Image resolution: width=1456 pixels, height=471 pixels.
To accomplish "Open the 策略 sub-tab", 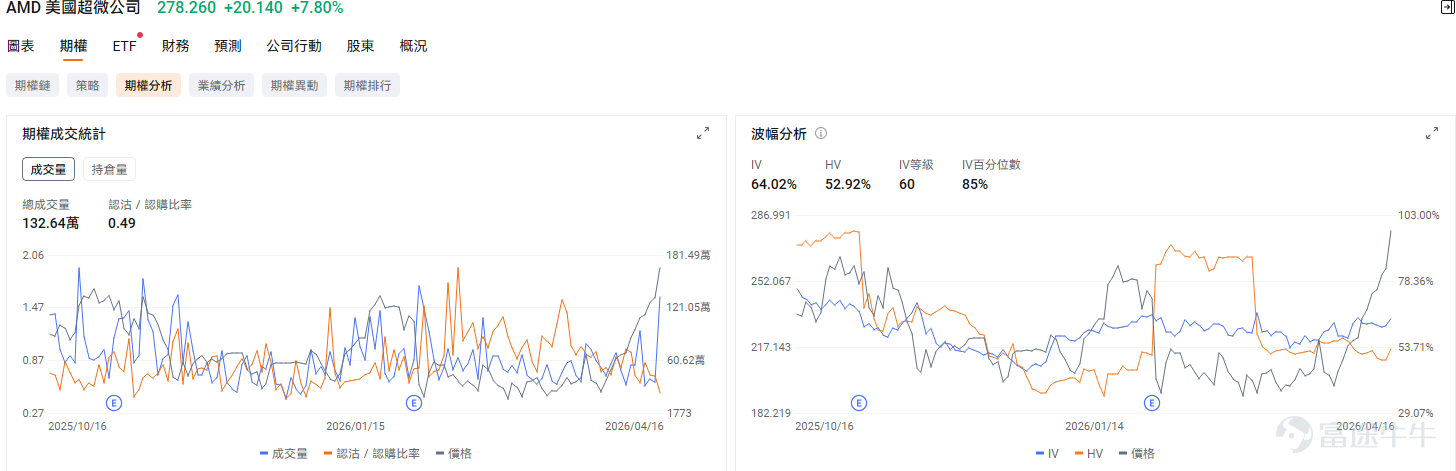I will (x=88, y=85).
